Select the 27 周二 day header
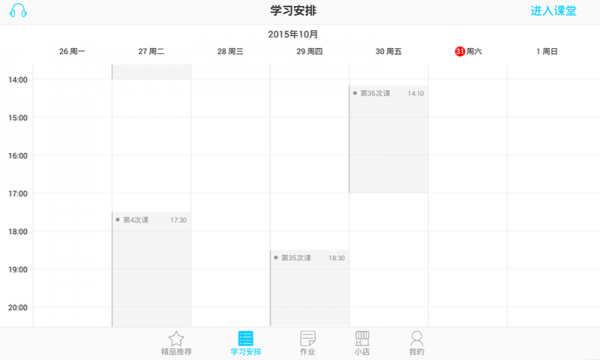The image size is (600, 360). (x=151, y=51)
